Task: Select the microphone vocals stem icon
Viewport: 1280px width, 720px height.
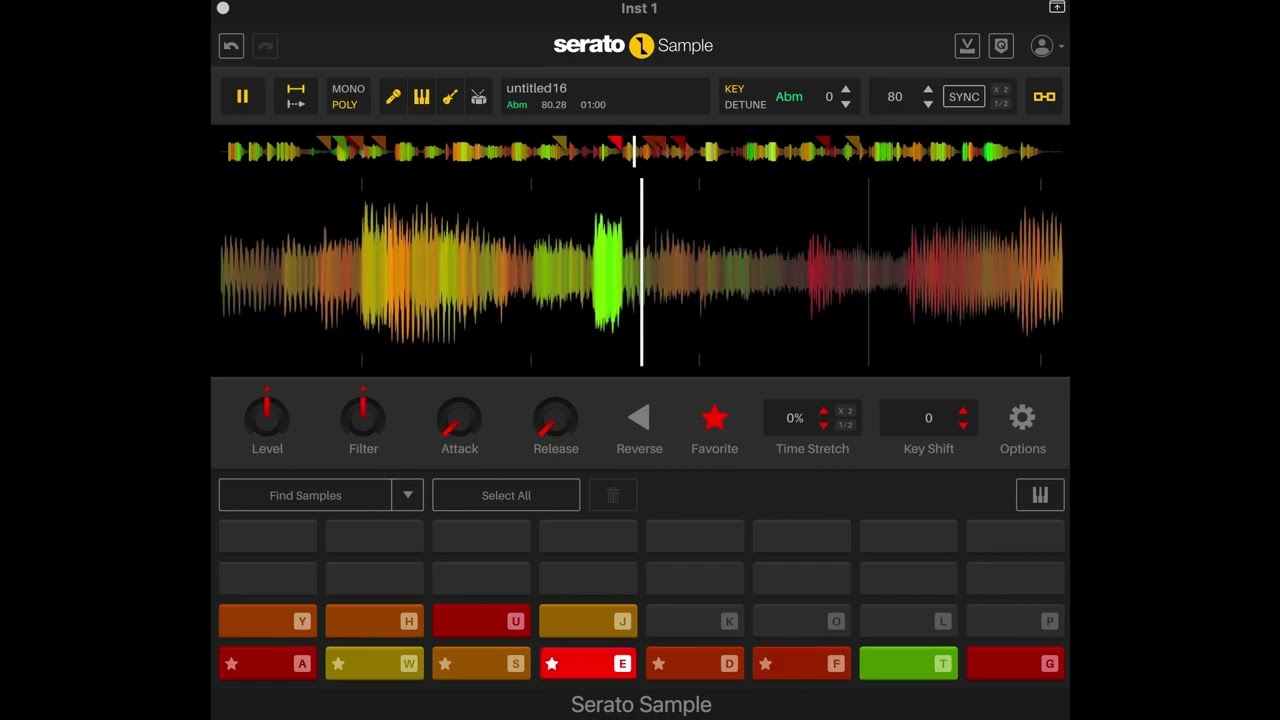Action: pyautogui.click(x=393, y=97)
